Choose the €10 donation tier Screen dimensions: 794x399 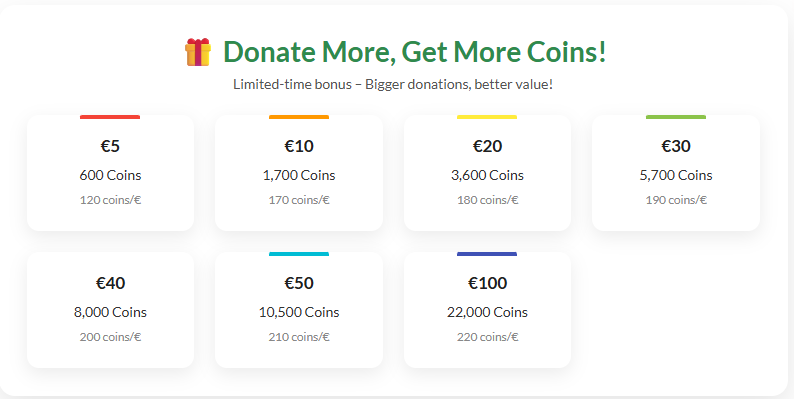coord(299,173)
